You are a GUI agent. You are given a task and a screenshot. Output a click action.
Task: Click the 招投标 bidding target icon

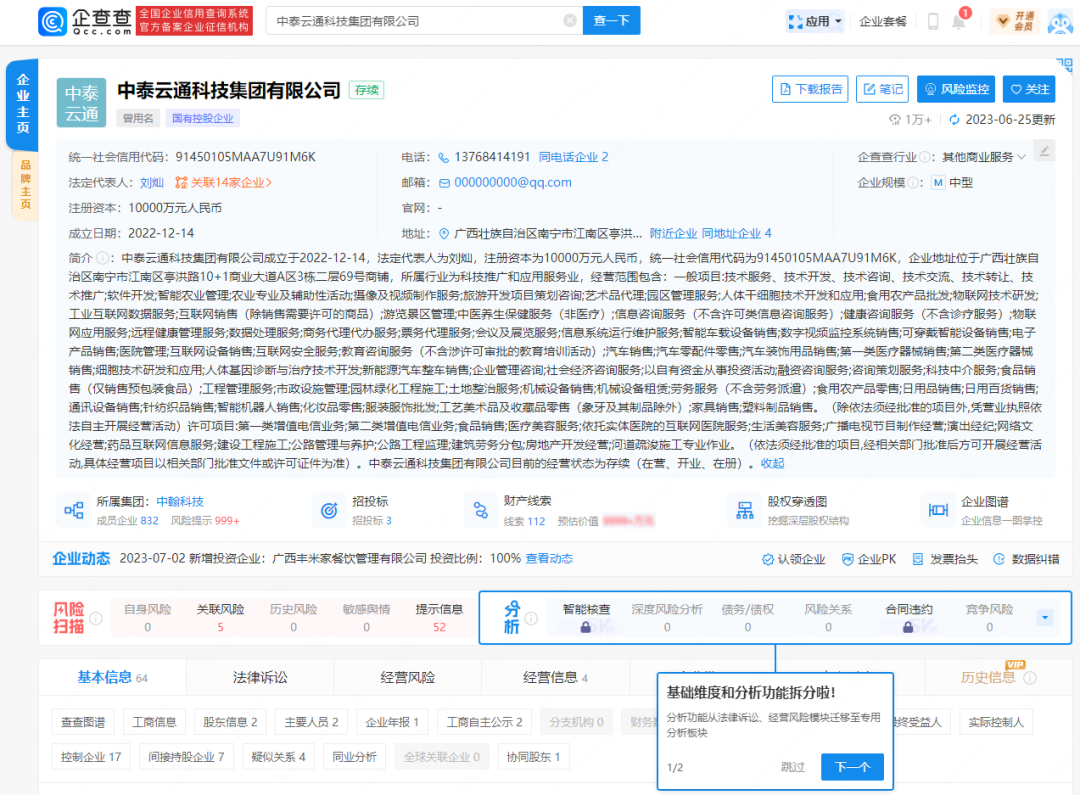tap(326, 510)
